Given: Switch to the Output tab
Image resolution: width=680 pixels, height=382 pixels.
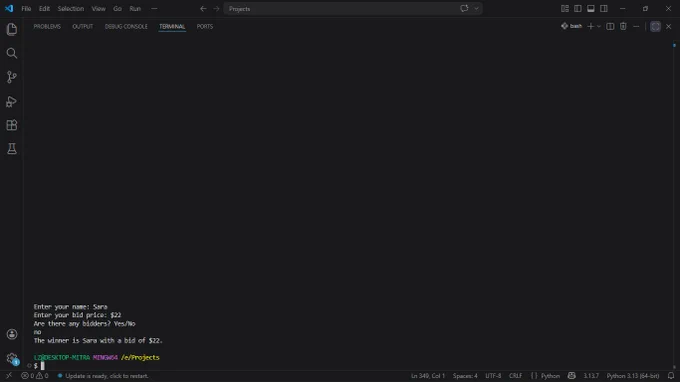Looking at the screenshot, I should coord(82,26).
